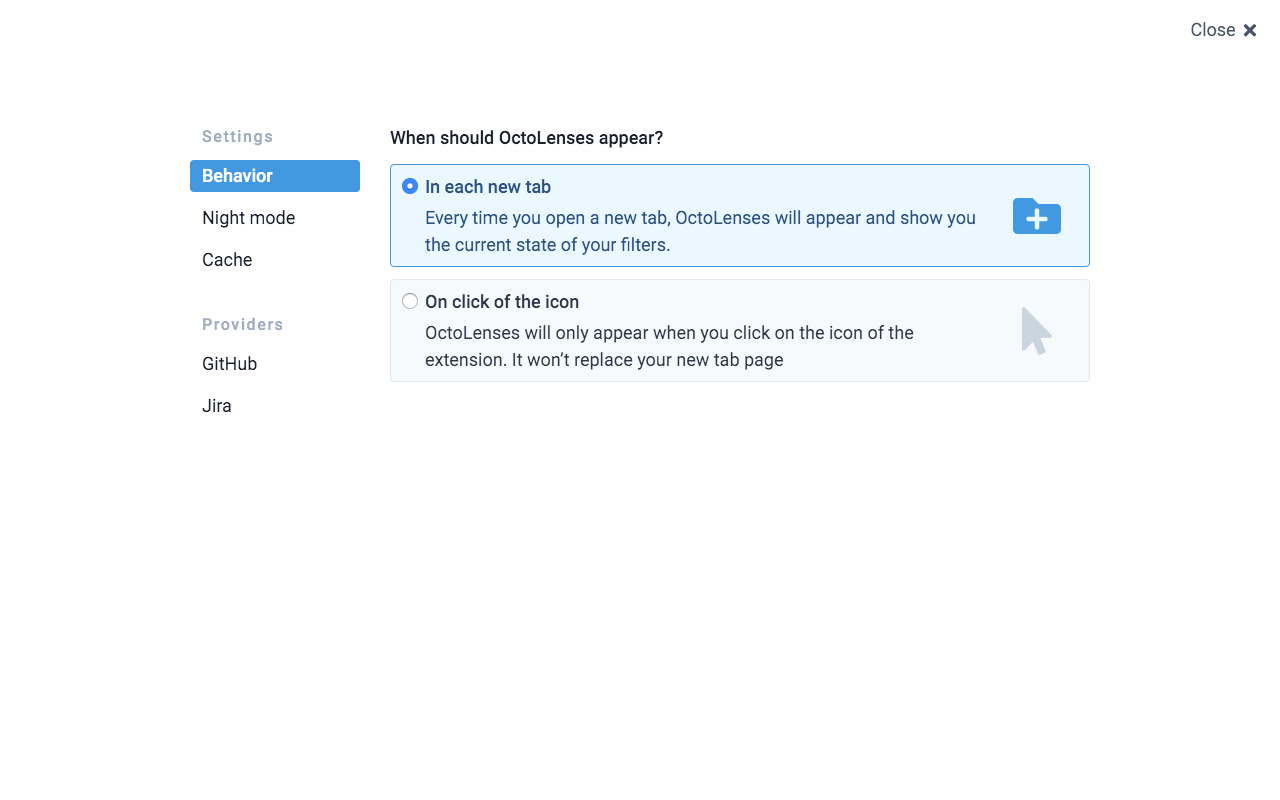The image size is (1280, 800).
Task: Click the X icon beside Close
Action: click(1250, 30)
